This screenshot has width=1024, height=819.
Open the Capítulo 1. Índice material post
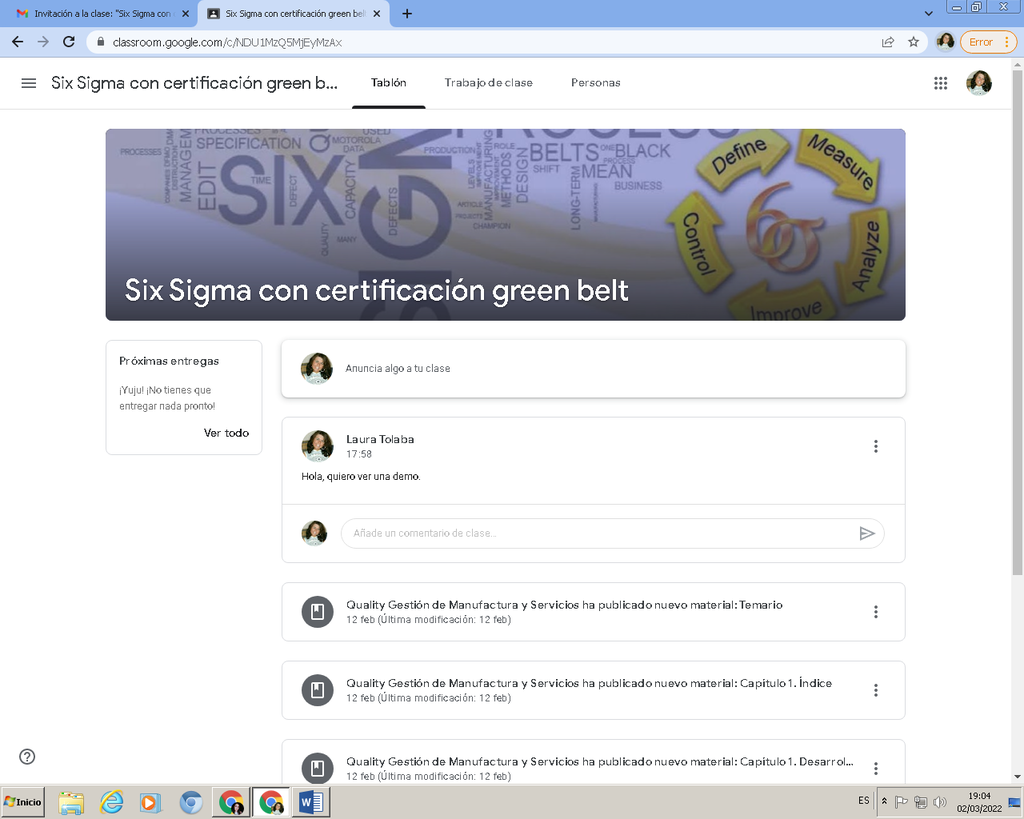click(593, 690)
